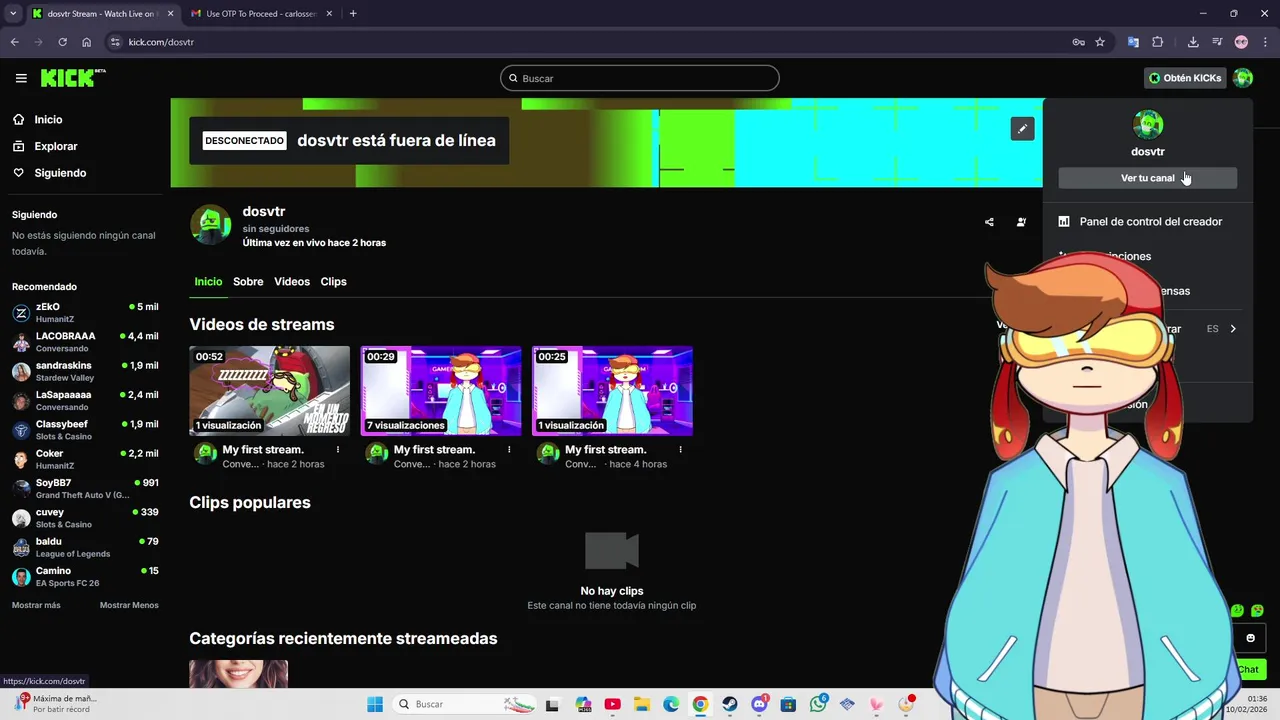Open File Explorer from the taskbar
The width and height of the screenshot is (1280, 720).
click(642, 704)
